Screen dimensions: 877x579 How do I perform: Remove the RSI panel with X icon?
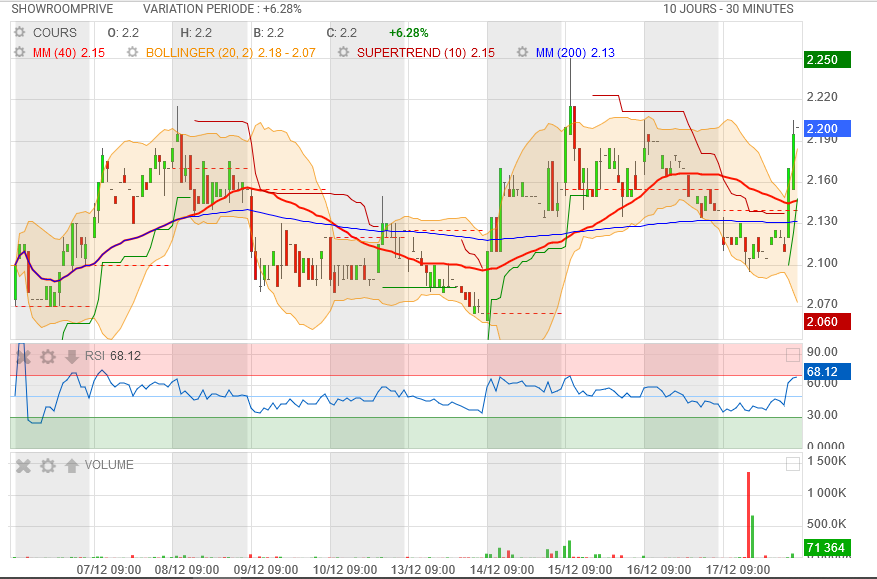pos(23,356)
